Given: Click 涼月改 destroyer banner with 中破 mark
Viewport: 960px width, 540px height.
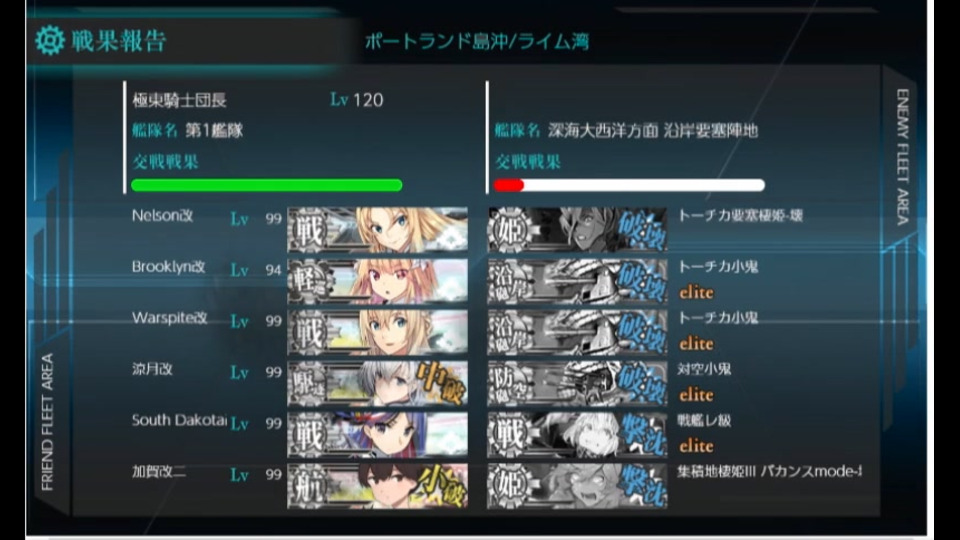Looking at the screenshot, I should [378, 383].
